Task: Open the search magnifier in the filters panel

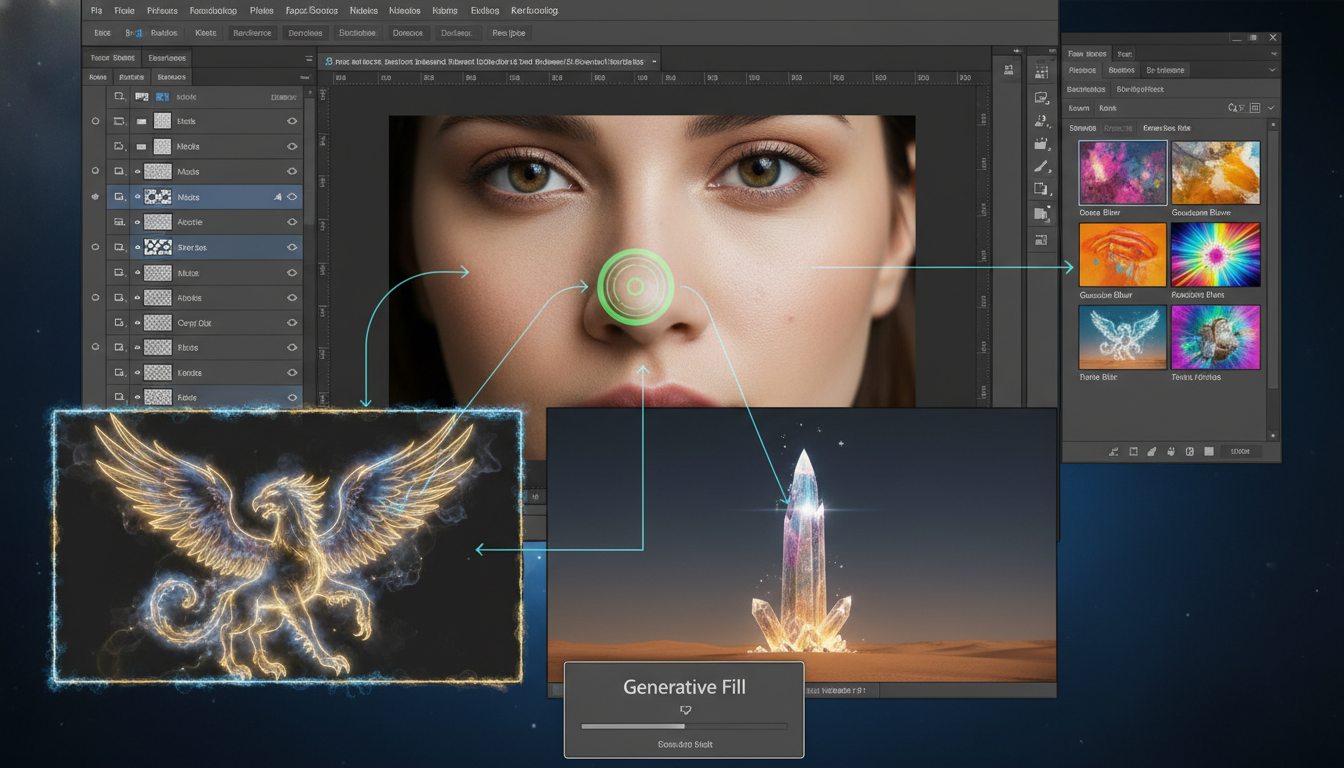Action: pos(1231,108)
